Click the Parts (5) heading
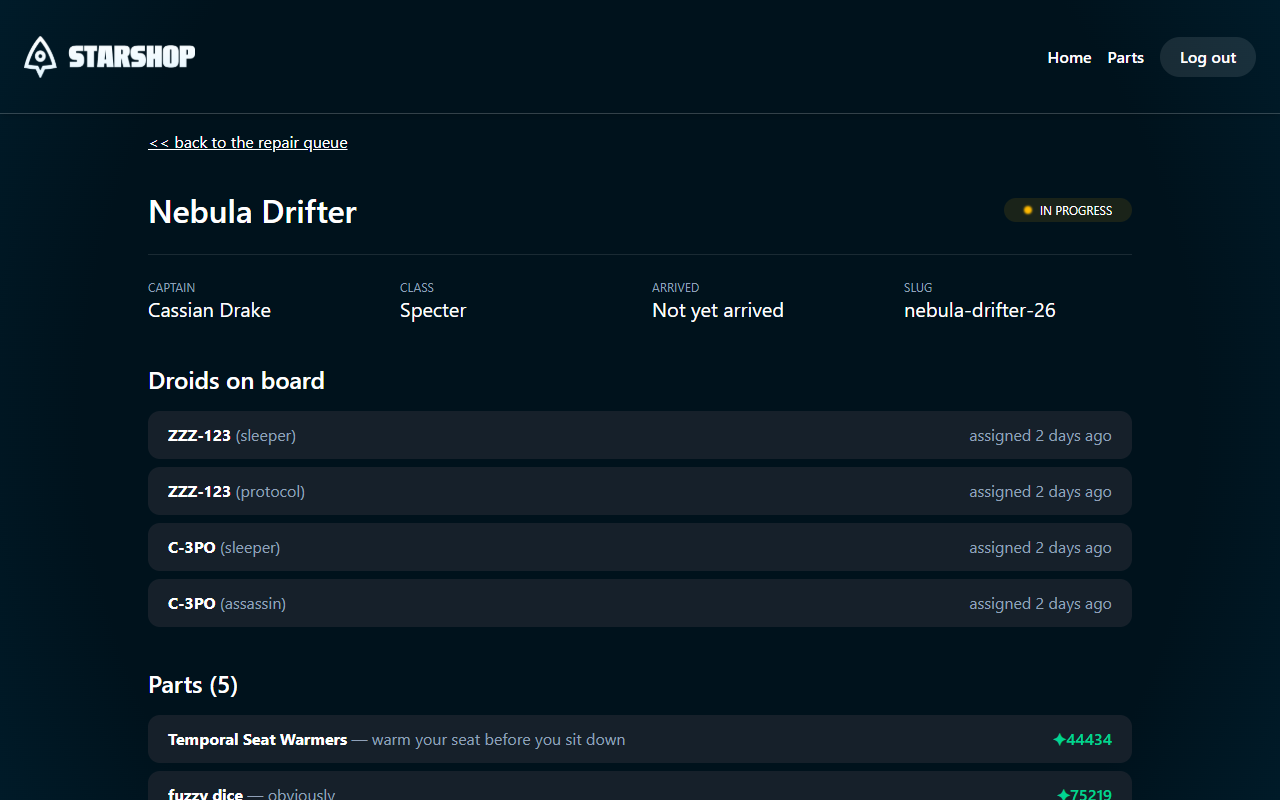Screen dimensions: 1280x800 (x=193, y=685)
